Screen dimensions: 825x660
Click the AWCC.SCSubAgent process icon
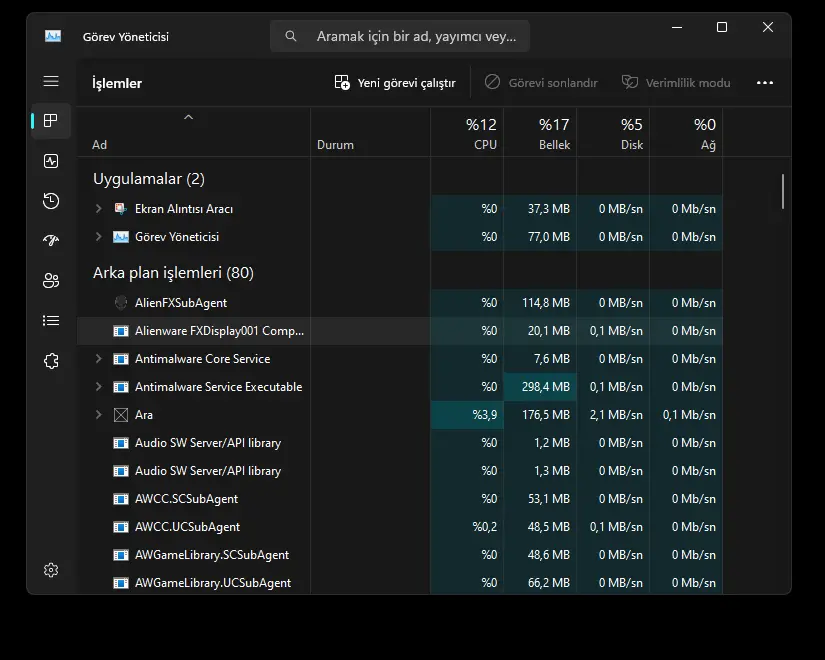[x=120, y=499]
